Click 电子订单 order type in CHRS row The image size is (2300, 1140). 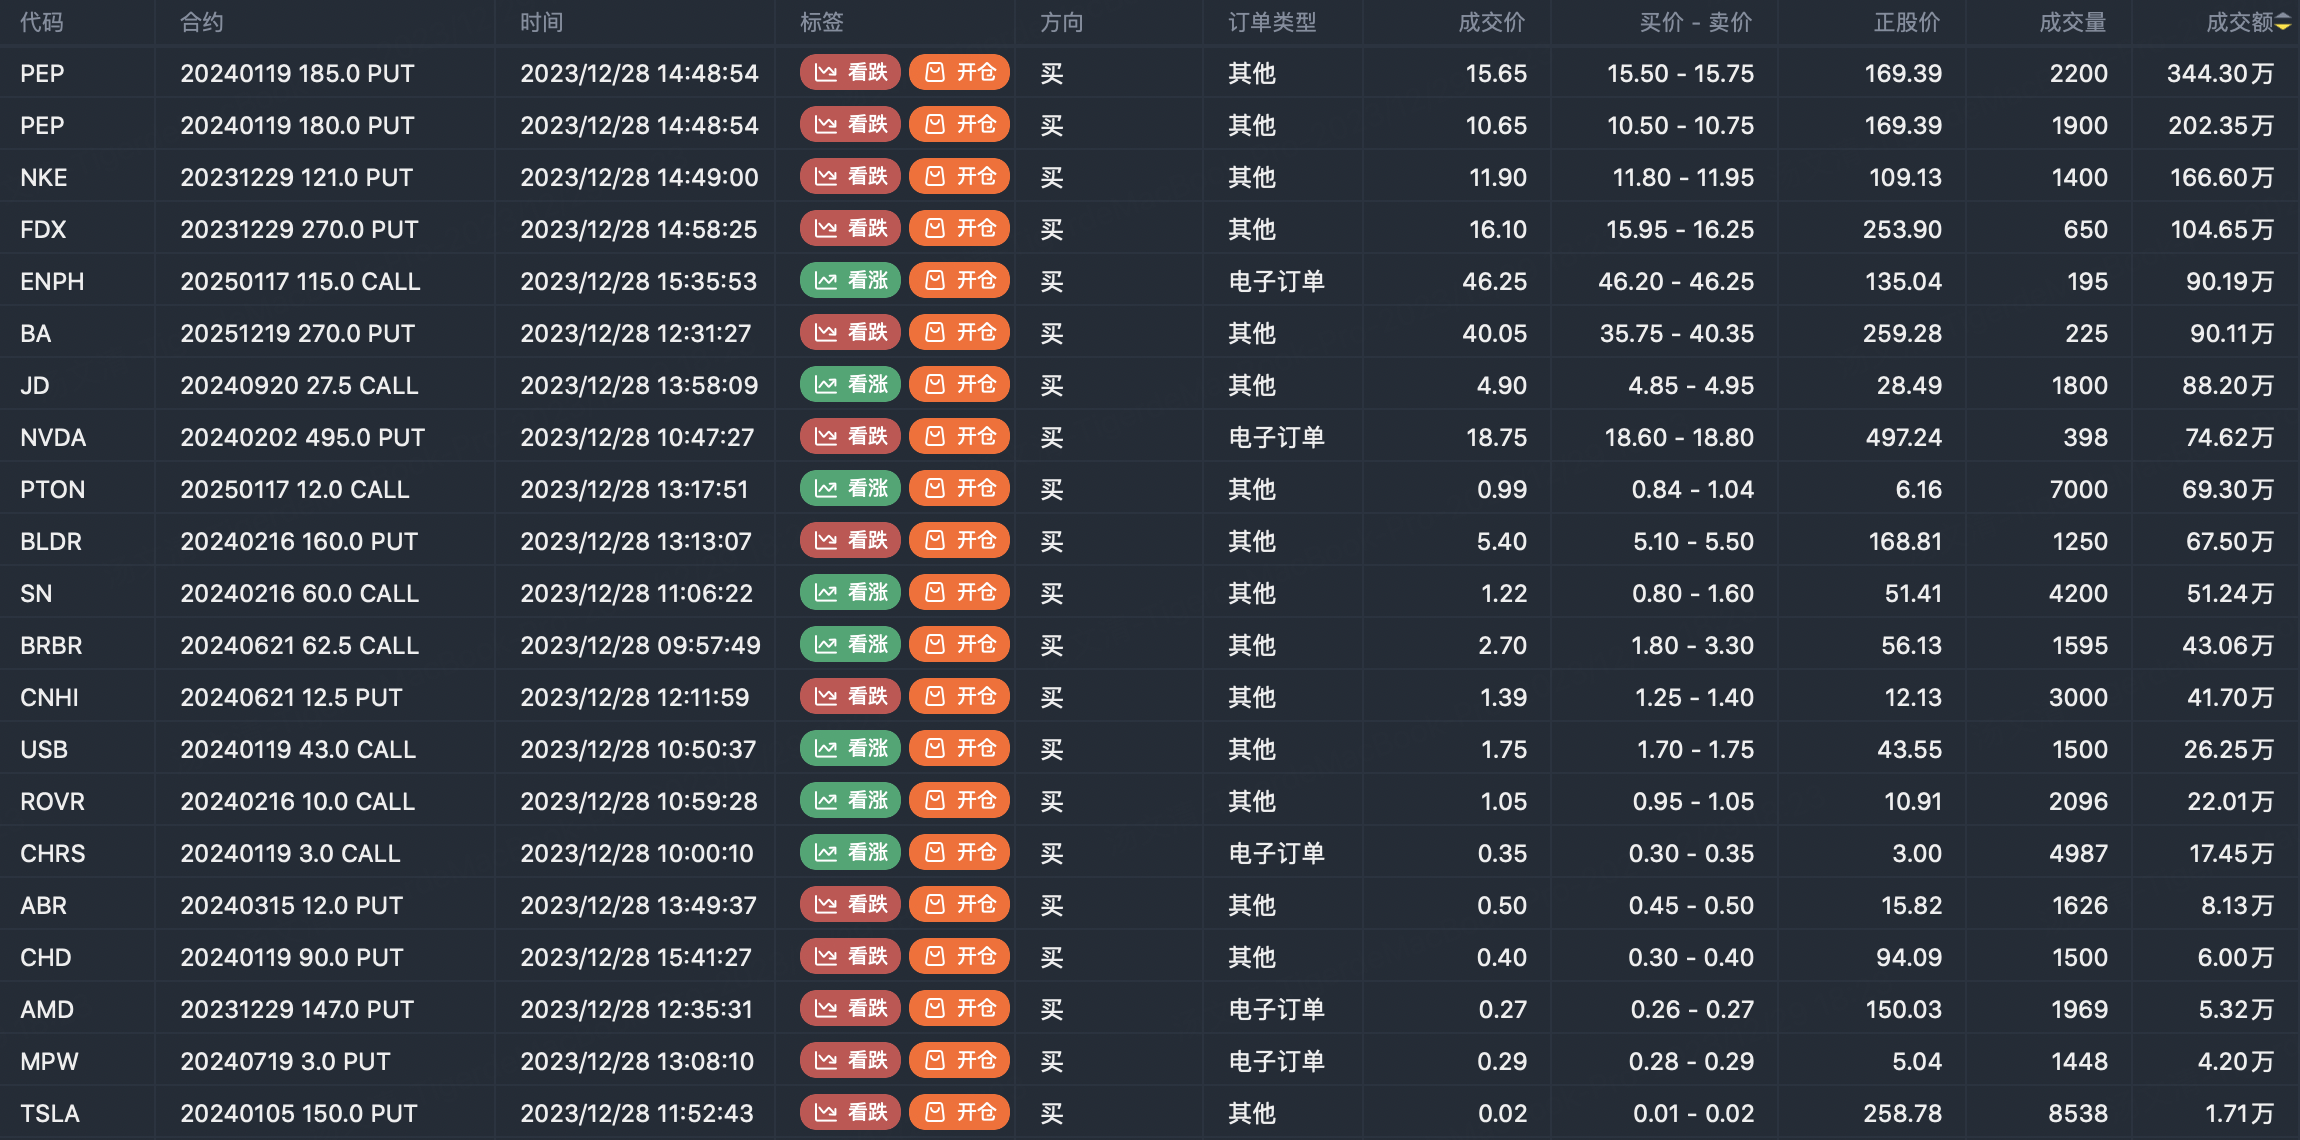1276,853
